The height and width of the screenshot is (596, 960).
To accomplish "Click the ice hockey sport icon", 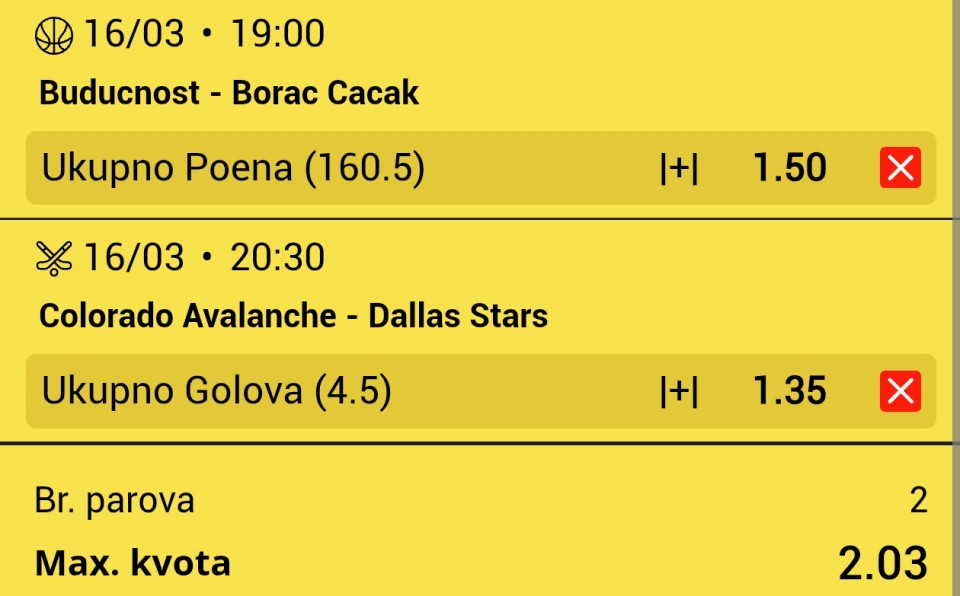I will 54,258.
